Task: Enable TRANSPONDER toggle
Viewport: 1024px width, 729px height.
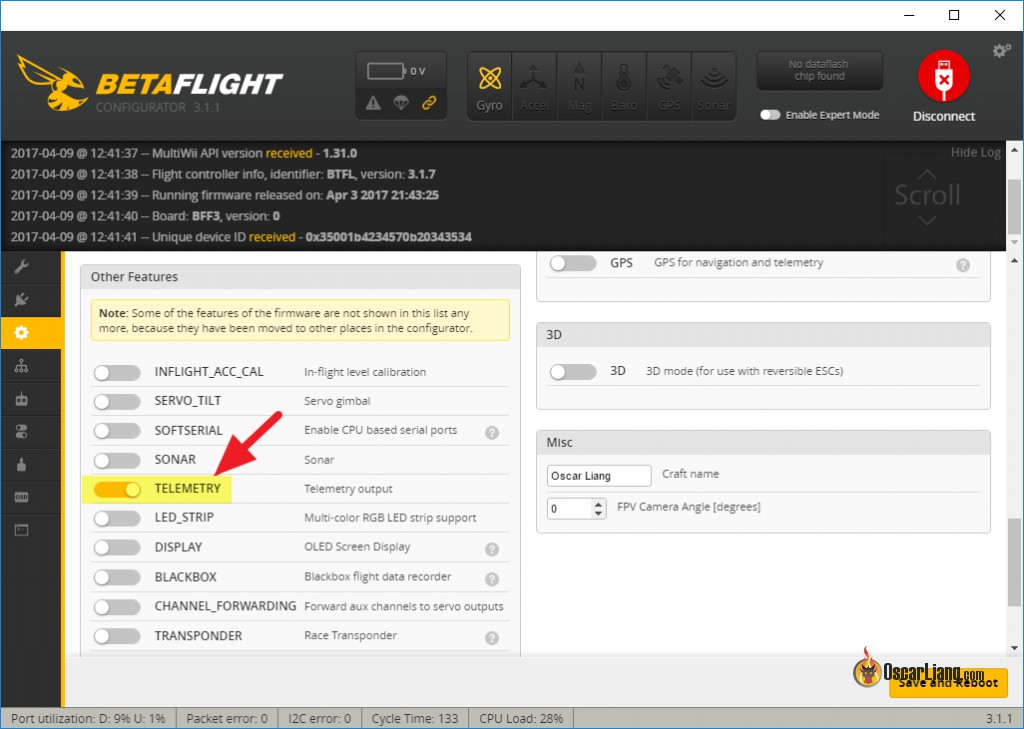Action: (117, 636)
